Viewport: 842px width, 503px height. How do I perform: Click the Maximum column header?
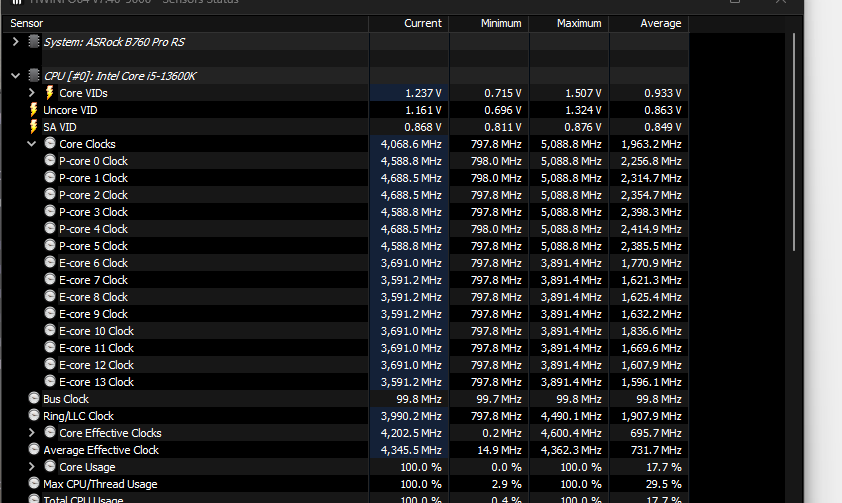point(569,23)
